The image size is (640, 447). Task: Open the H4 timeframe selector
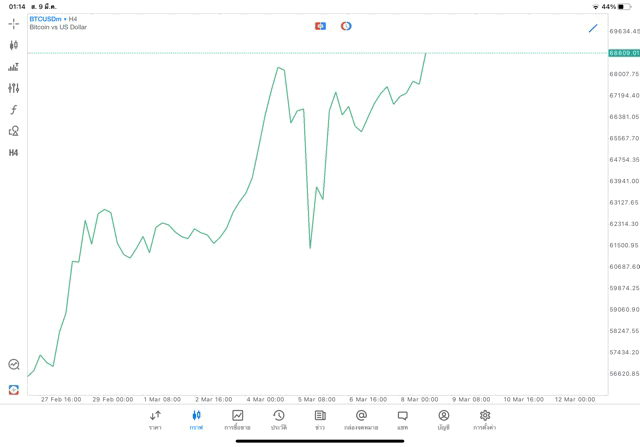click(13, 153)
